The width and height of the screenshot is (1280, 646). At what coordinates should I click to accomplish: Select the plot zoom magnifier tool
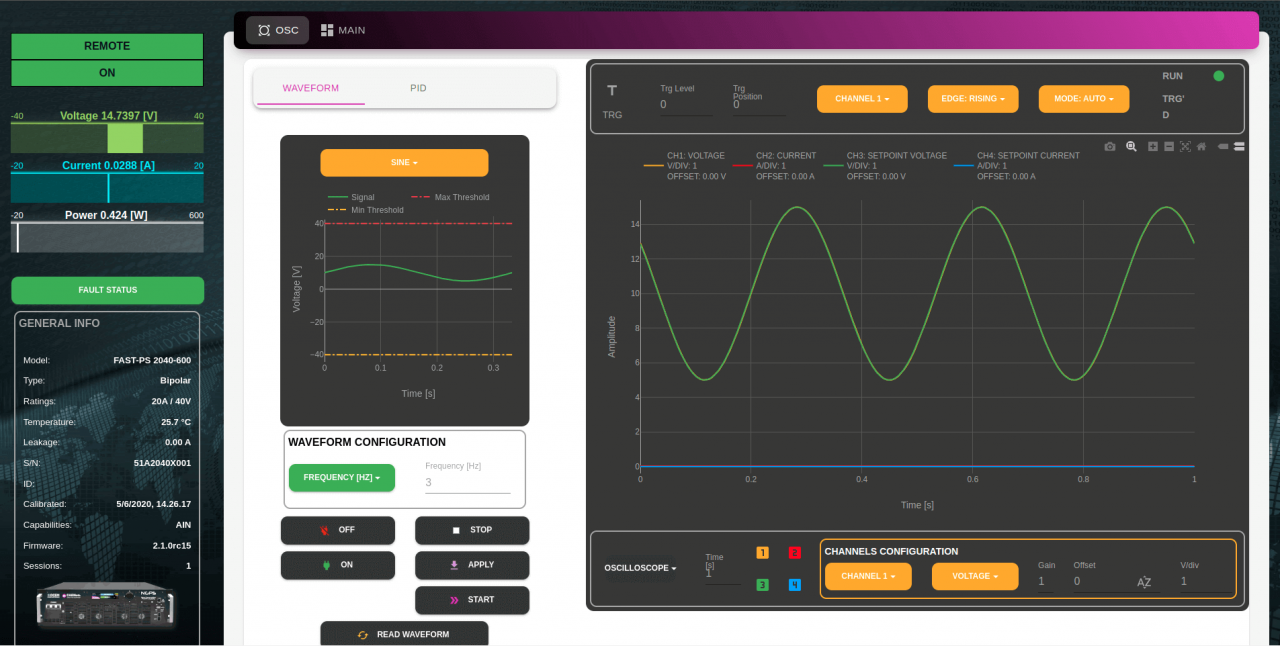pos(1131,146)
